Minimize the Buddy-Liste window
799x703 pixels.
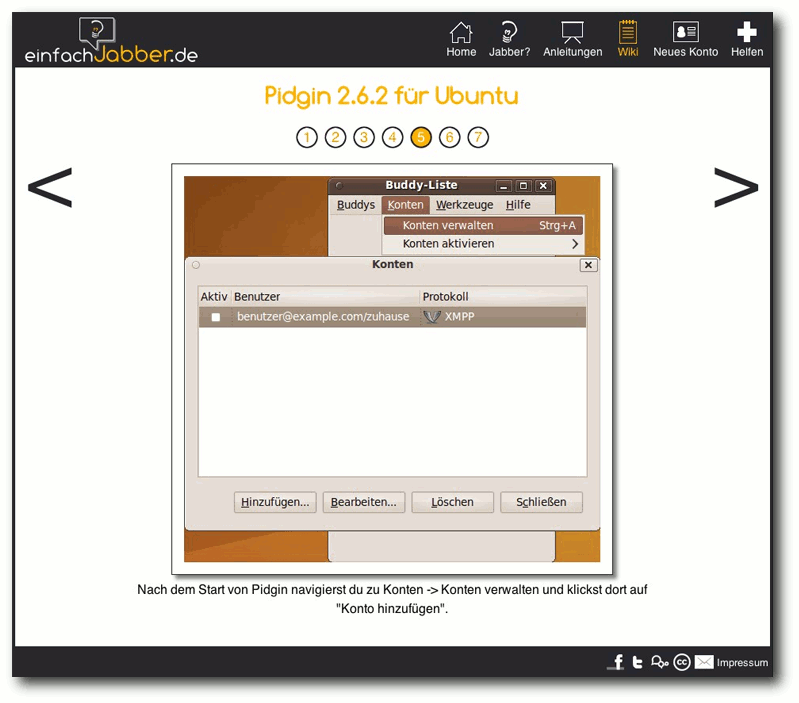pos(503,185)
